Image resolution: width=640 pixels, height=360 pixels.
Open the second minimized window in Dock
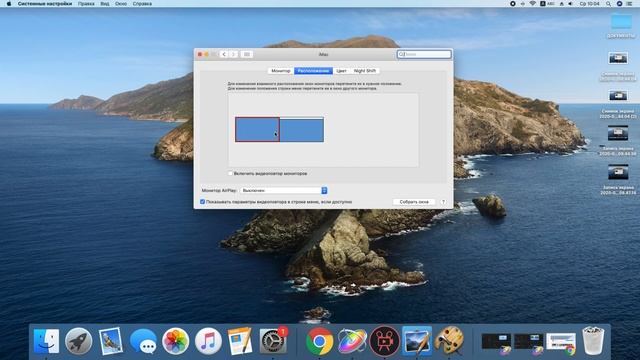tap(528, 342)
